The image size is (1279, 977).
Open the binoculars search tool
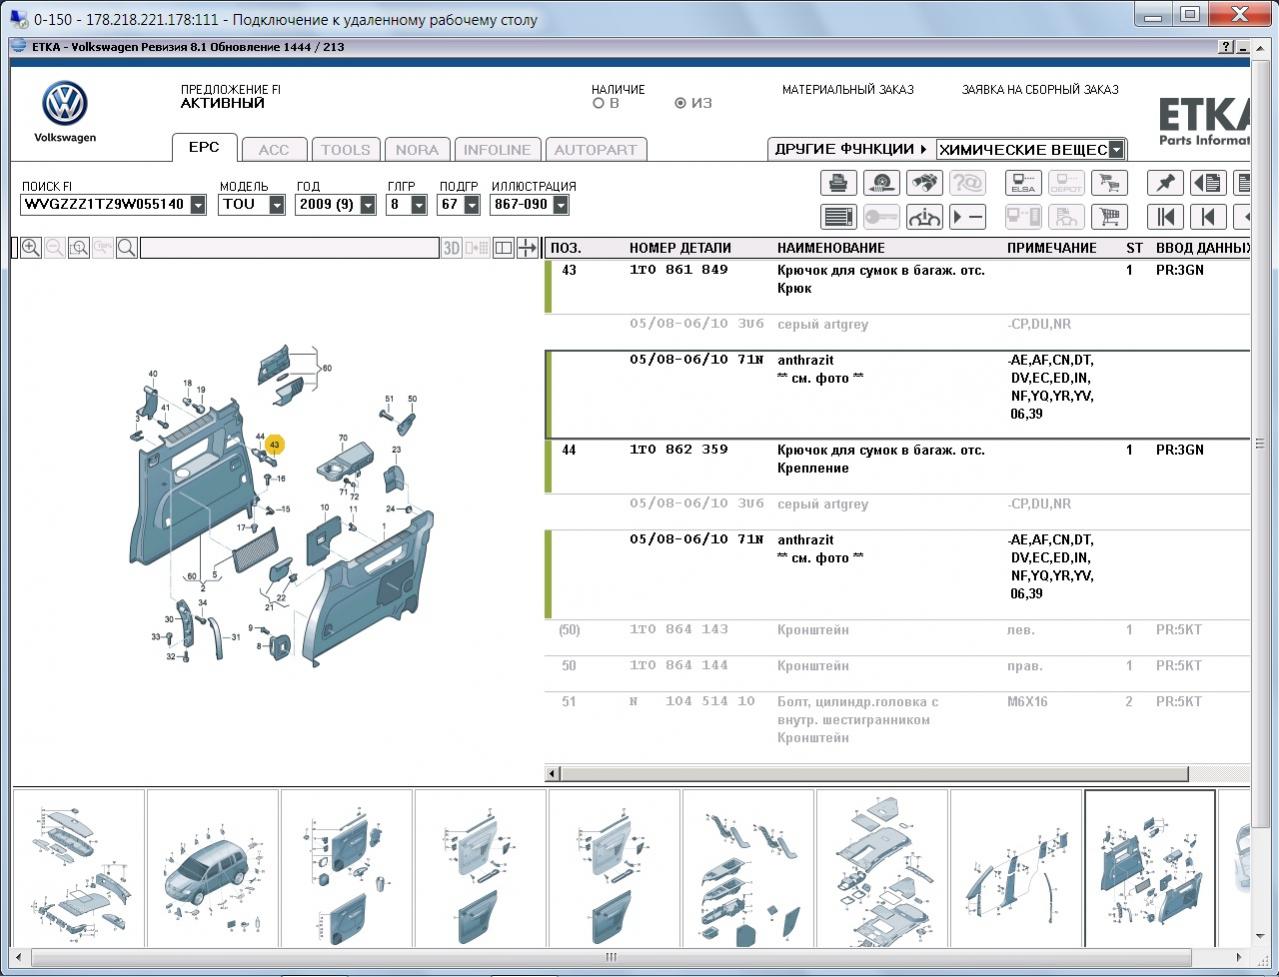924,183
